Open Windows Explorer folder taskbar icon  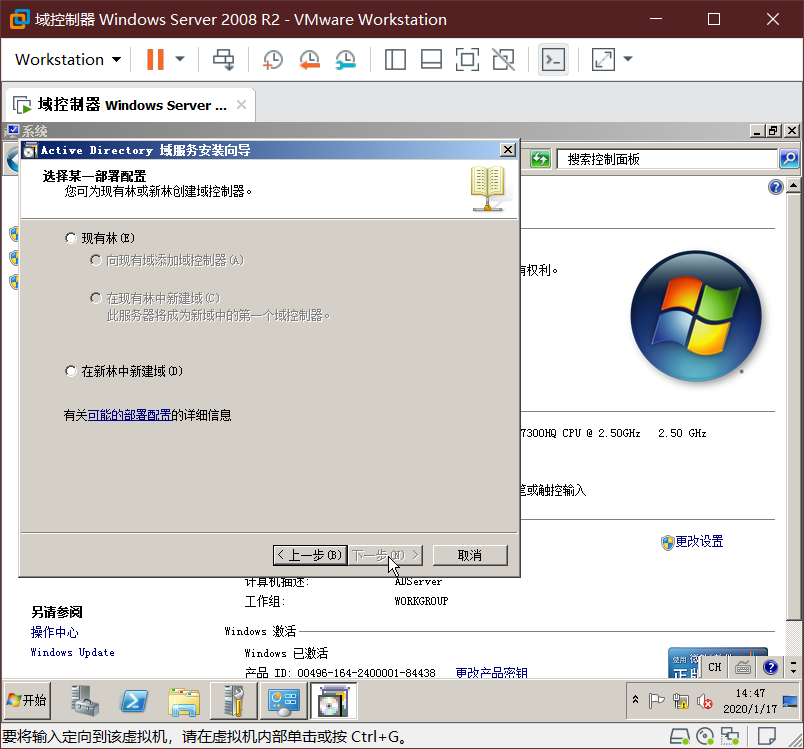(184, 702)
